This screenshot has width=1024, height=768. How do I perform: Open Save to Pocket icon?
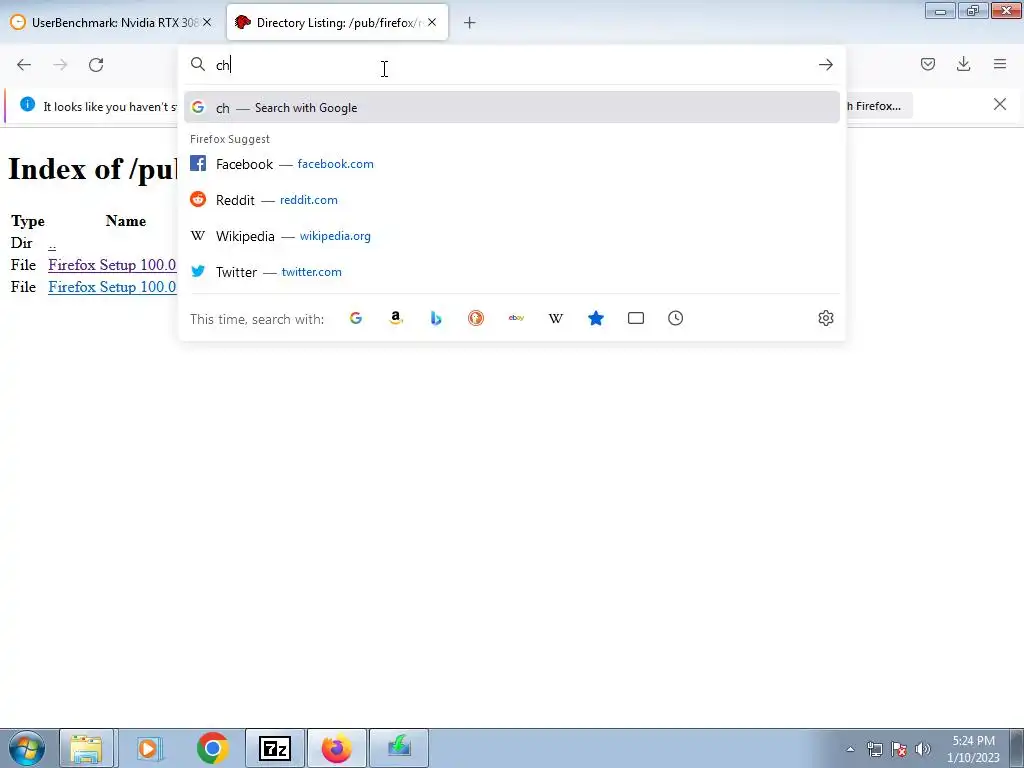(927, 64)
